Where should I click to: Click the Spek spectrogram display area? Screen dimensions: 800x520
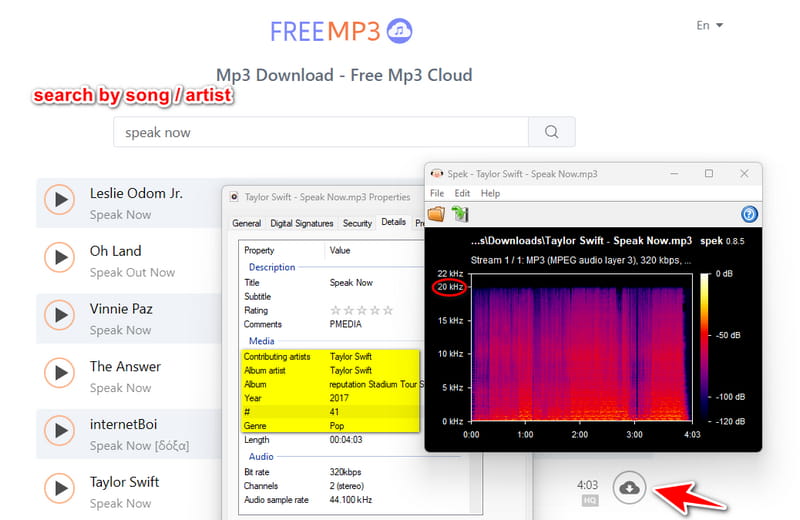(581, 348)
